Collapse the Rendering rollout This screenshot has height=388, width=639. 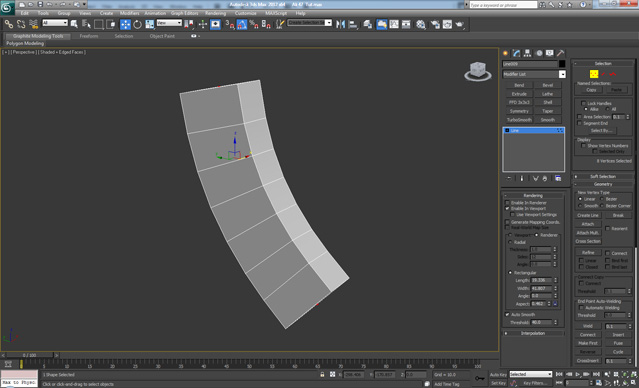pyautogui.click(x=533, y=196)
